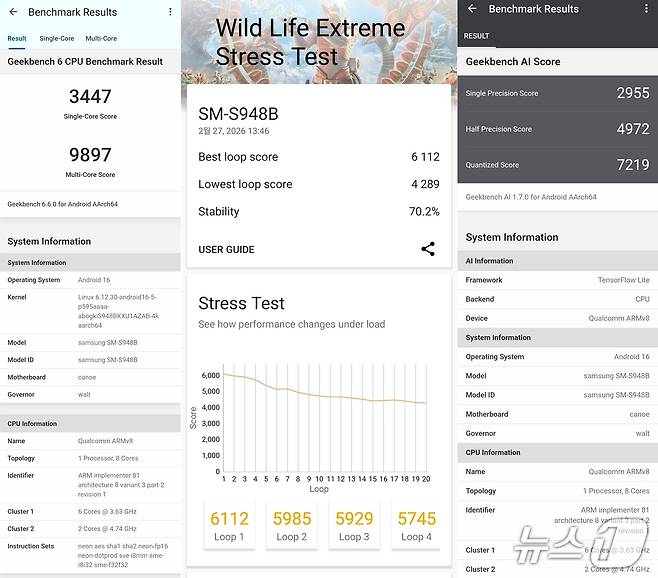The width and height of the screenshot is (658, 578).
Task: Click Geekbench 6.6.0 for Android AArch64 text
Action: coord(63,204)
